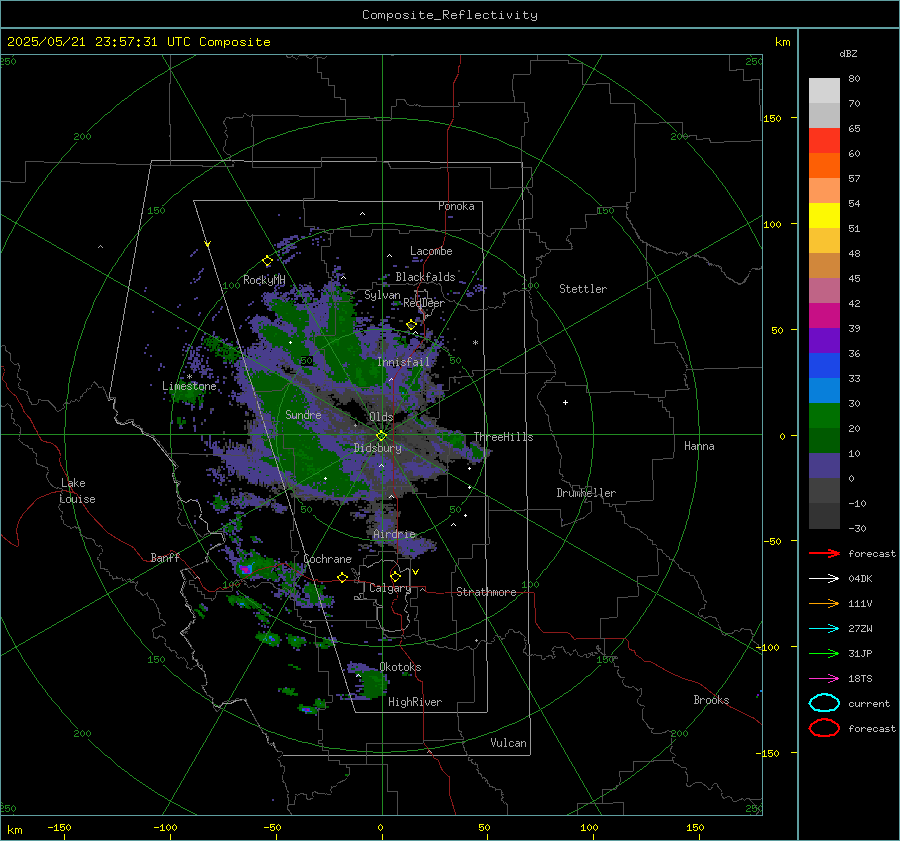The height and width of the screenshot is (841, 900).
Task: Click the Vulcan label
Action: (508, 743)
